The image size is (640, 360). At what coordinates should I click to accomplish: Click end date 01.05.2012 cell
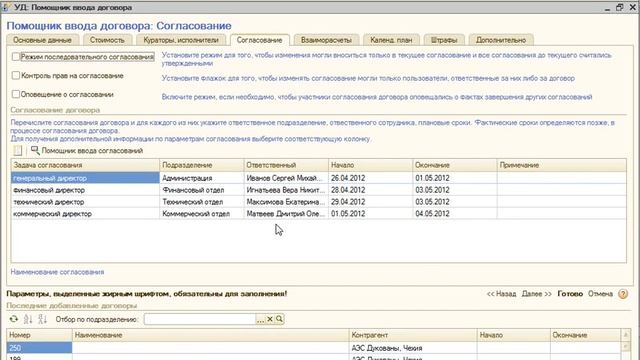pyautogui.click(x=455, y=178)
